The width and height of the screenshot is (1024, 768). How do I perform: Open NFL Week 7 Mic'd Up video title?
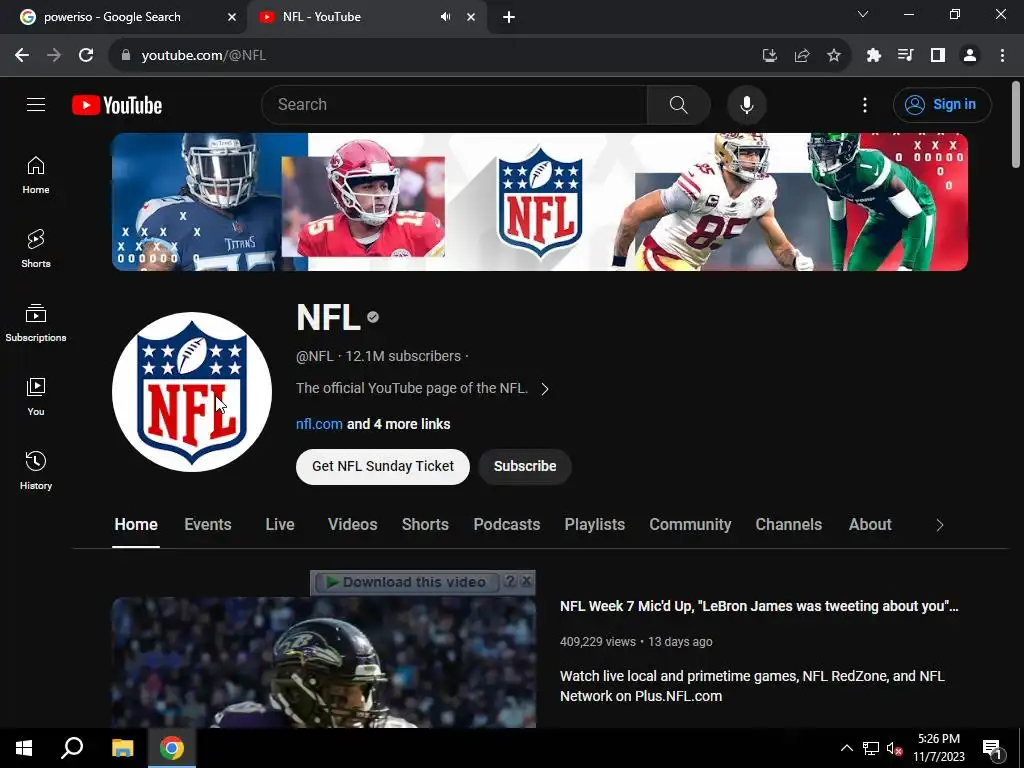tap(759, 606)
